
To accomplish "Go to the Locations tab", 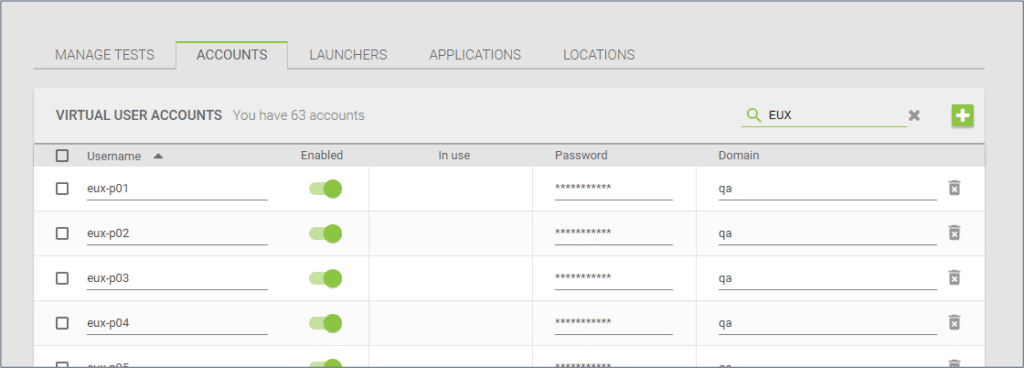I will pos(599,55).
